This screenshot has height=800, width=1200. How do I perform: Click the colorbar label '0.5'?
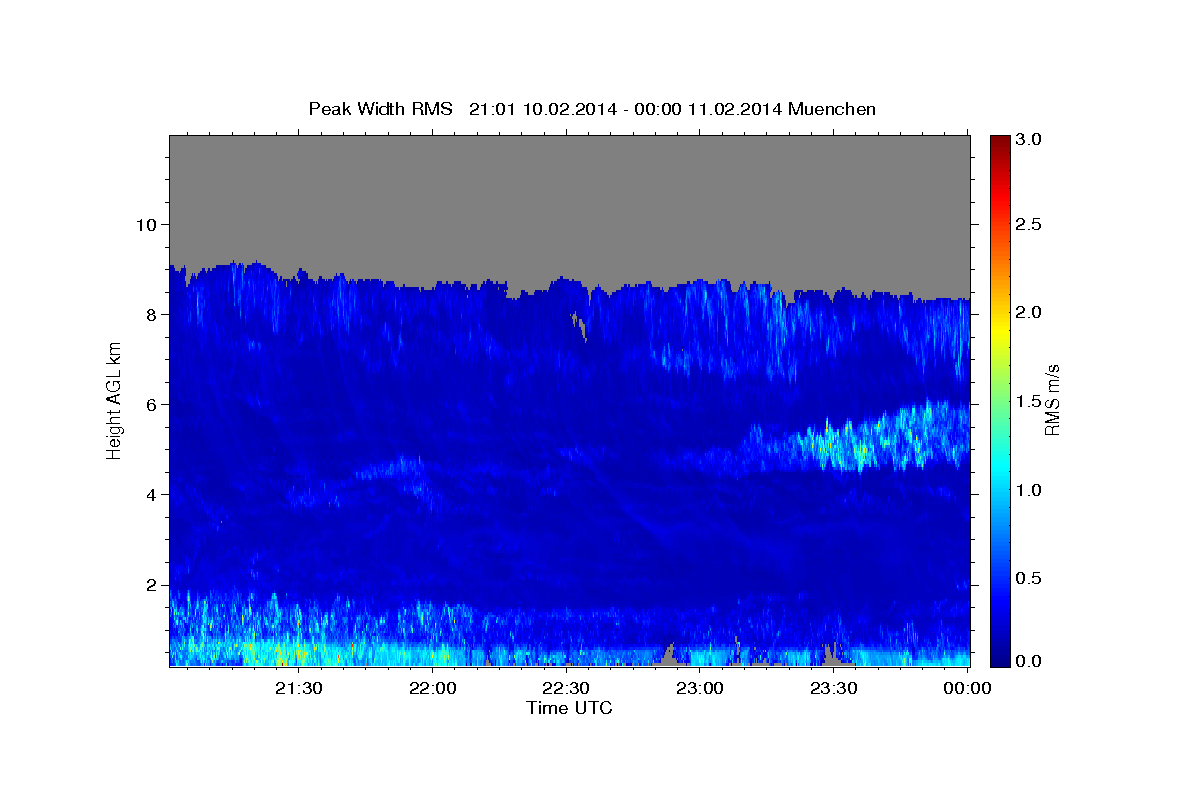1030,578
